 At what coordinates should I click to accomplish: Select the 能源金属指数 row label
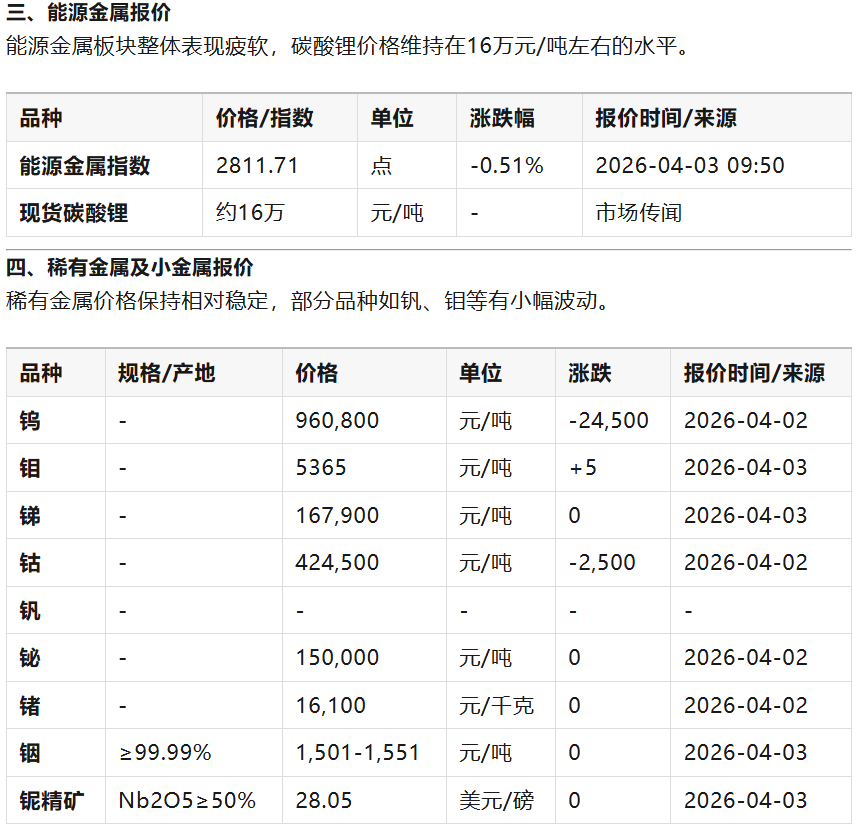point(85,166)
